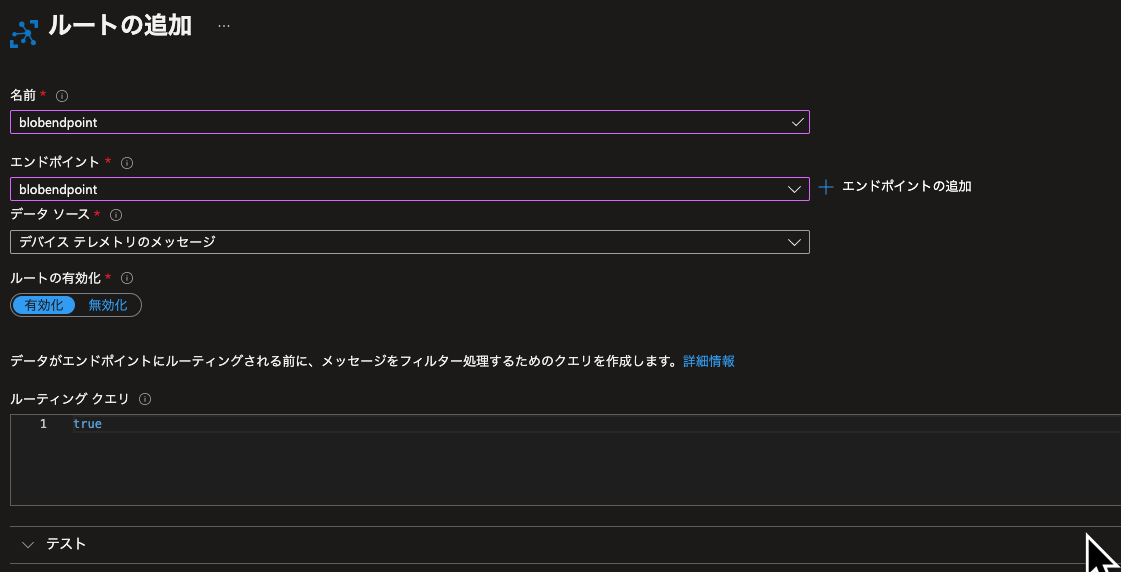This screenshot has height=572, width=1121.
Task: Show the info tooltip beside ルーティング クエリ
Action: (145, 399)
